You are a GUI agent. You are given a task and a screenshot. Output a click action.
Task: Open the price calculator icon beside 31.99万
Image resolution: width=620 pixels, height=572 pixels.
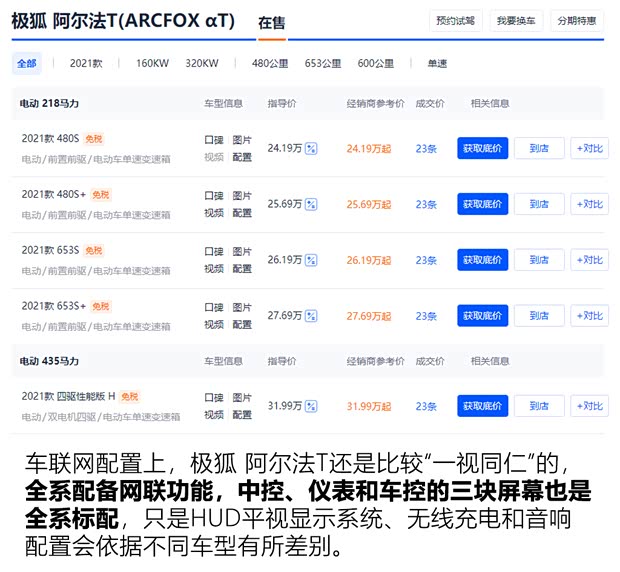311,406
